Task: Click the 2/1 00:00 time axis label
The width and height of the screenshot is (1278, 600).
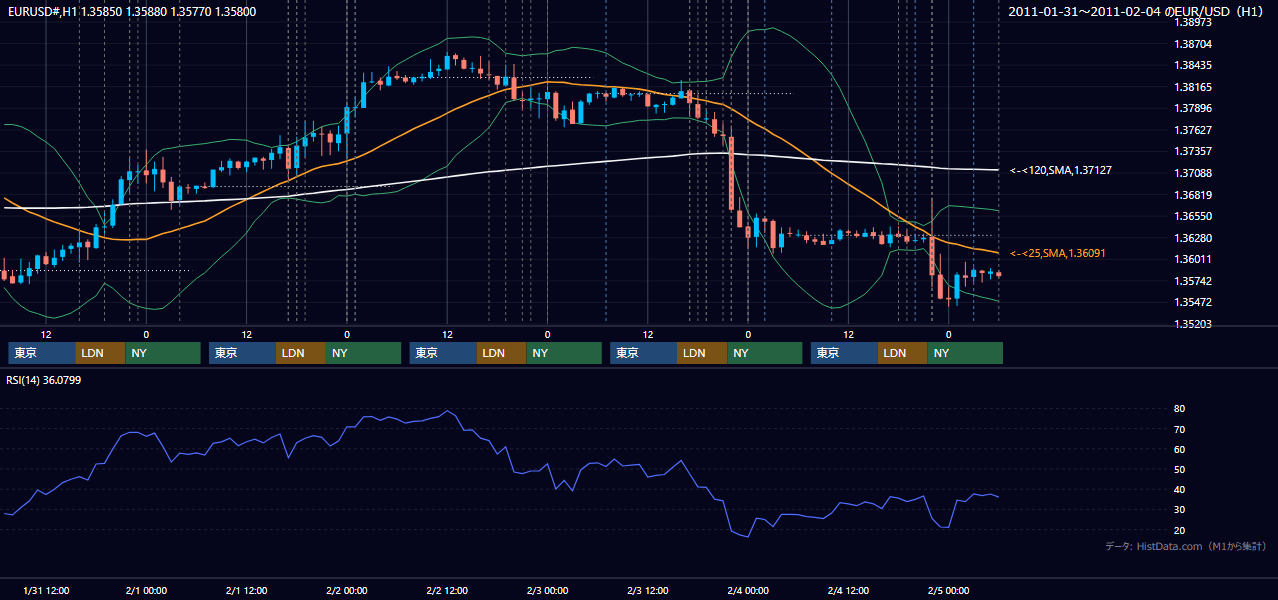Action: [x=146, y=590]
